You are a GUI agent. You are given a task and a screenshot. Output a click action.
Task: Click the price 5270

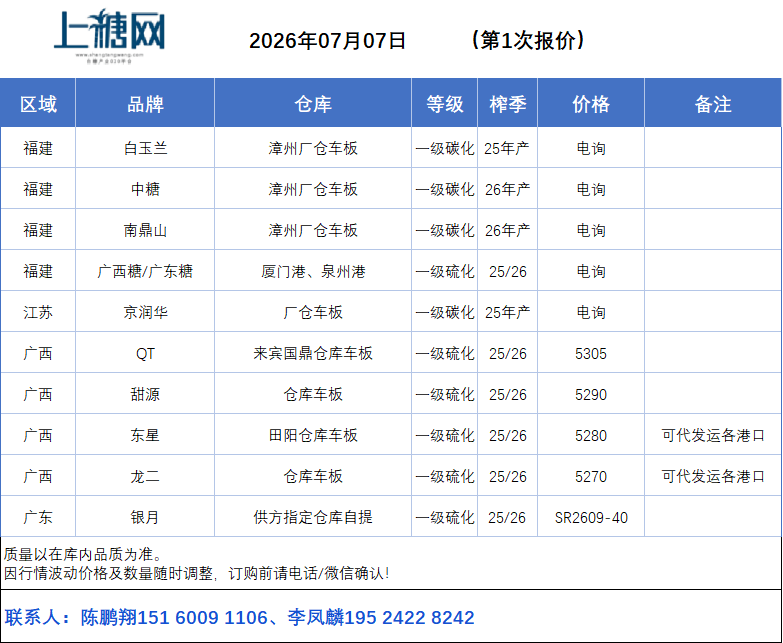[x=591, y=476]
